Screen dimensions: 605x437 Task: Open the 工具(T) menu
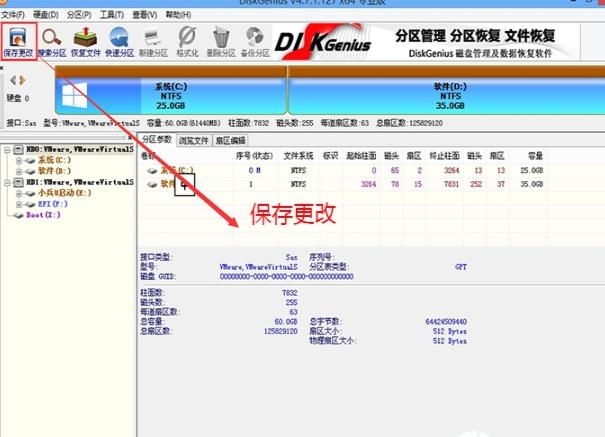click(112, 15)
